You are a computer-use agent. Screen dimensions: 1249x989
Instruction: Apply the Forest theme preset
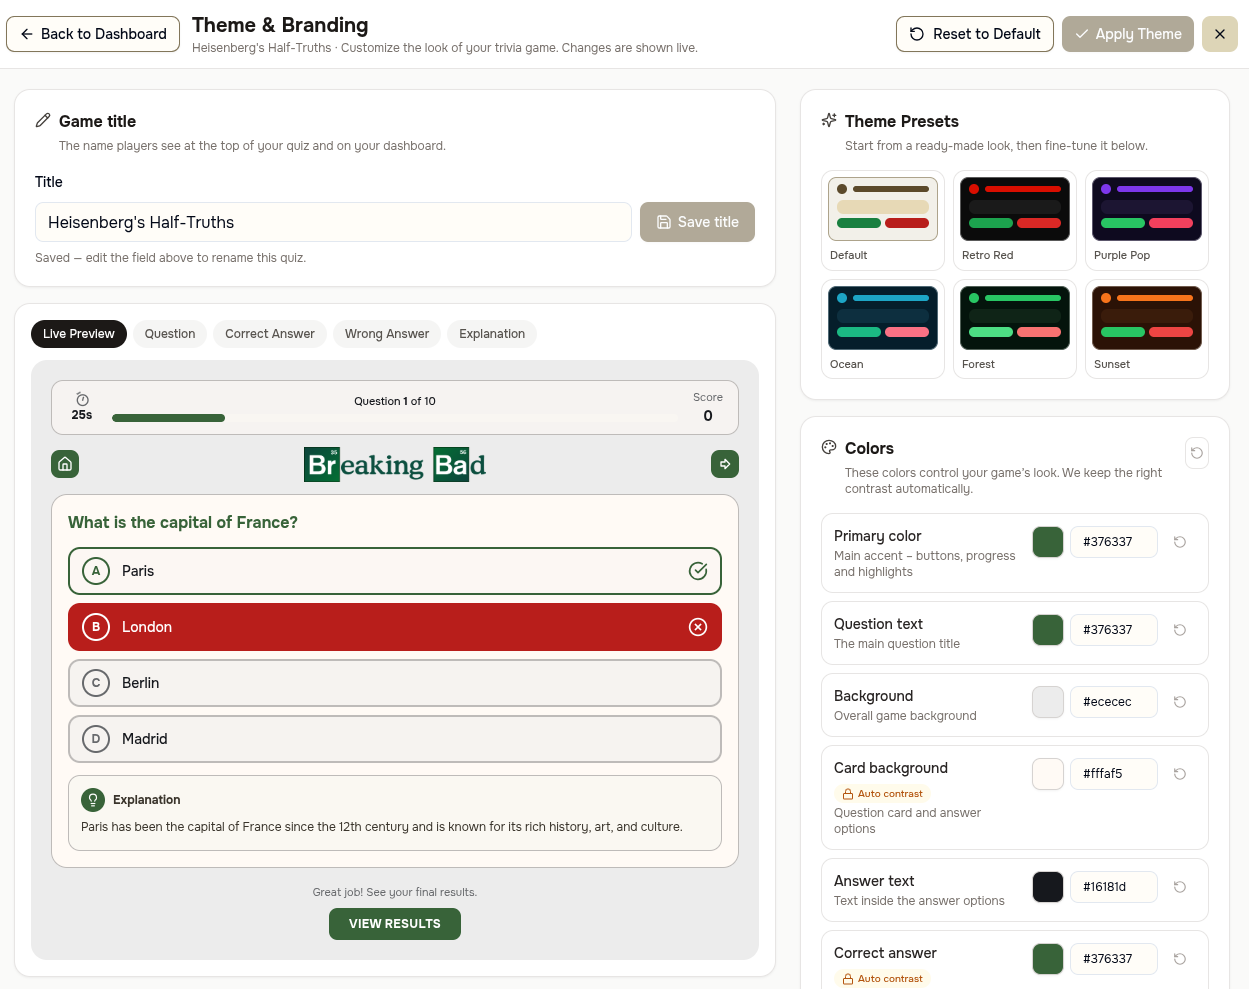click(x=1015, y=329)
